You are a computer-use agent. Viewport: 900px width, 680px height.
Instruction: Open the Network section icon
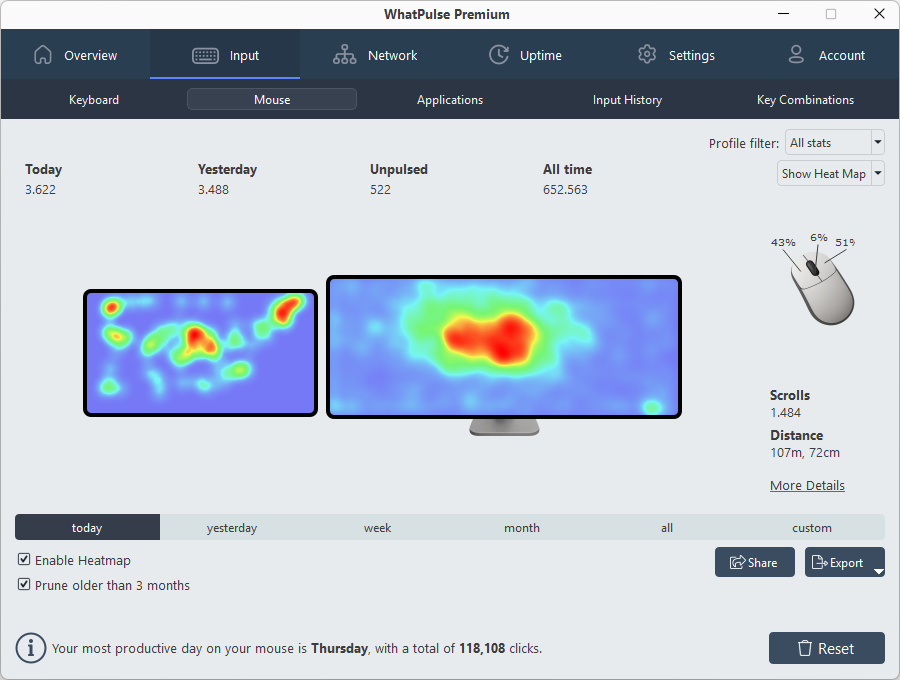[344, 55]
